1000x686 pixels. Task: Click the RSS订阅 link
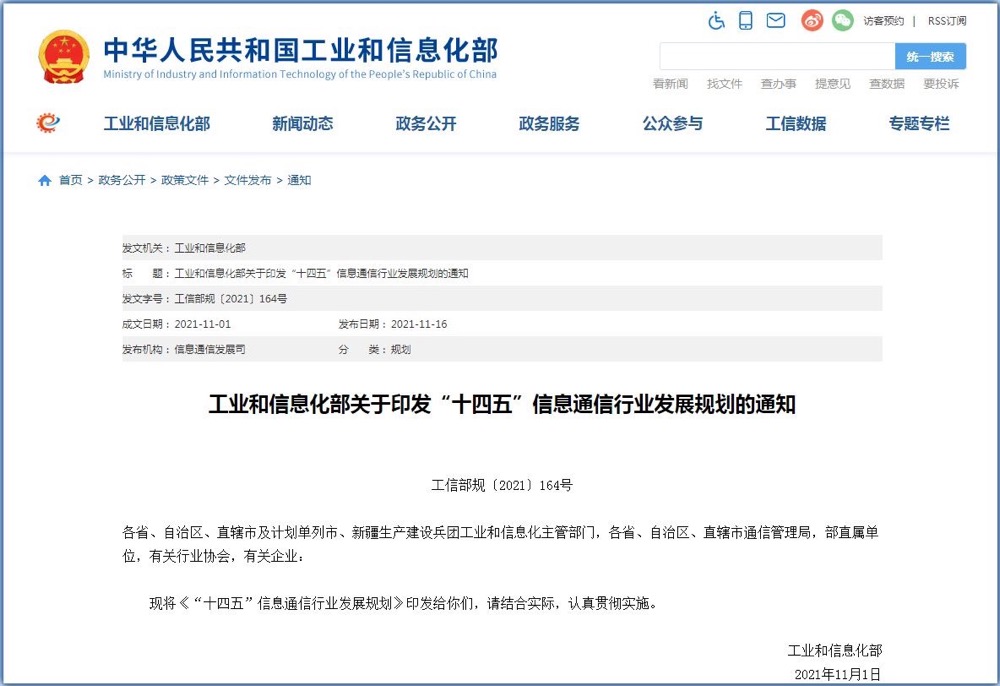(x=946, y=21)
